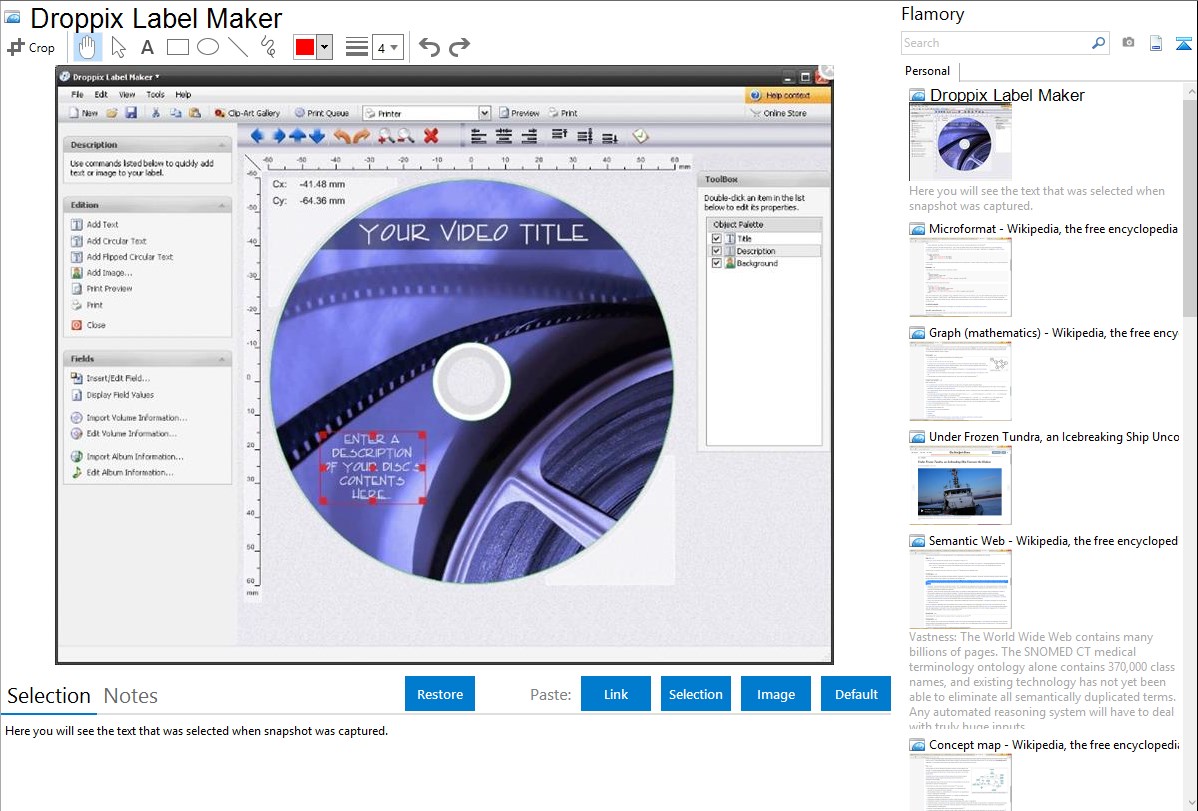This screenshot has width=1198, height=811.
Task: Click the undo arrow in Flamory toolbar
Action: 429,47
